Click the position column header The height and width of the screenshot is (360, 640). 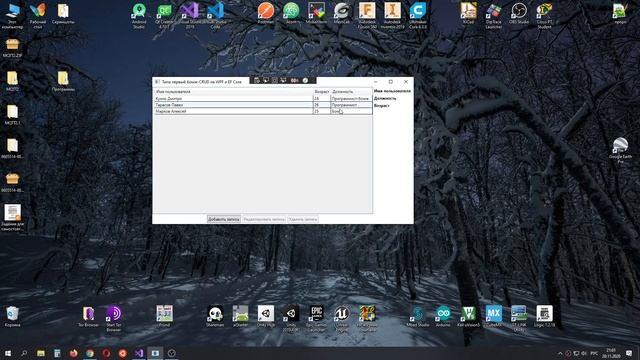tap(351, 92)
